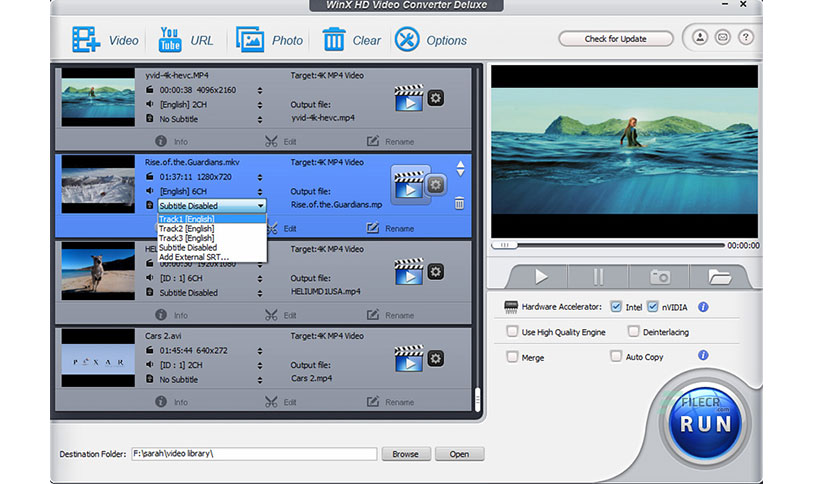View Hardware Accelerator info icon
Viewport: 836px width, 484px height.
coord(703,307)
